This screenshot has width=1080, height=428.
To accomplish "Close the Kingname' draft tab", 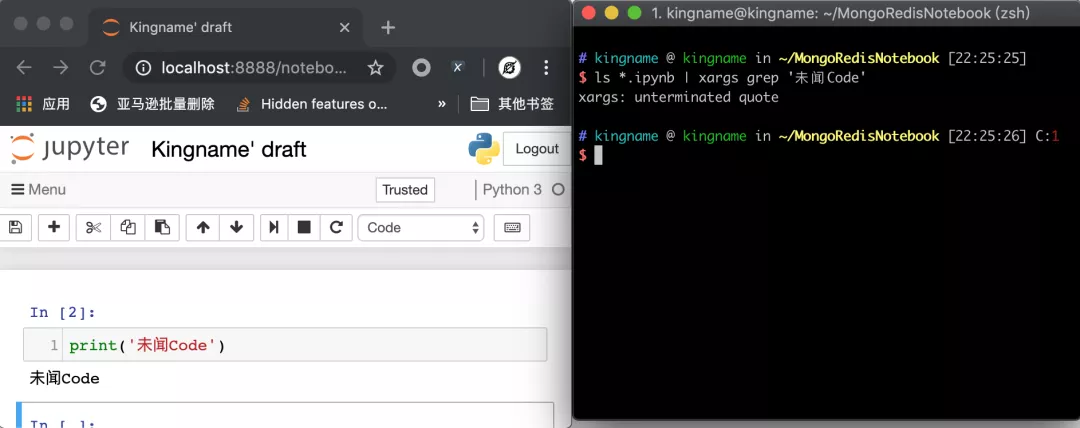I will click(x=345, y=28).
